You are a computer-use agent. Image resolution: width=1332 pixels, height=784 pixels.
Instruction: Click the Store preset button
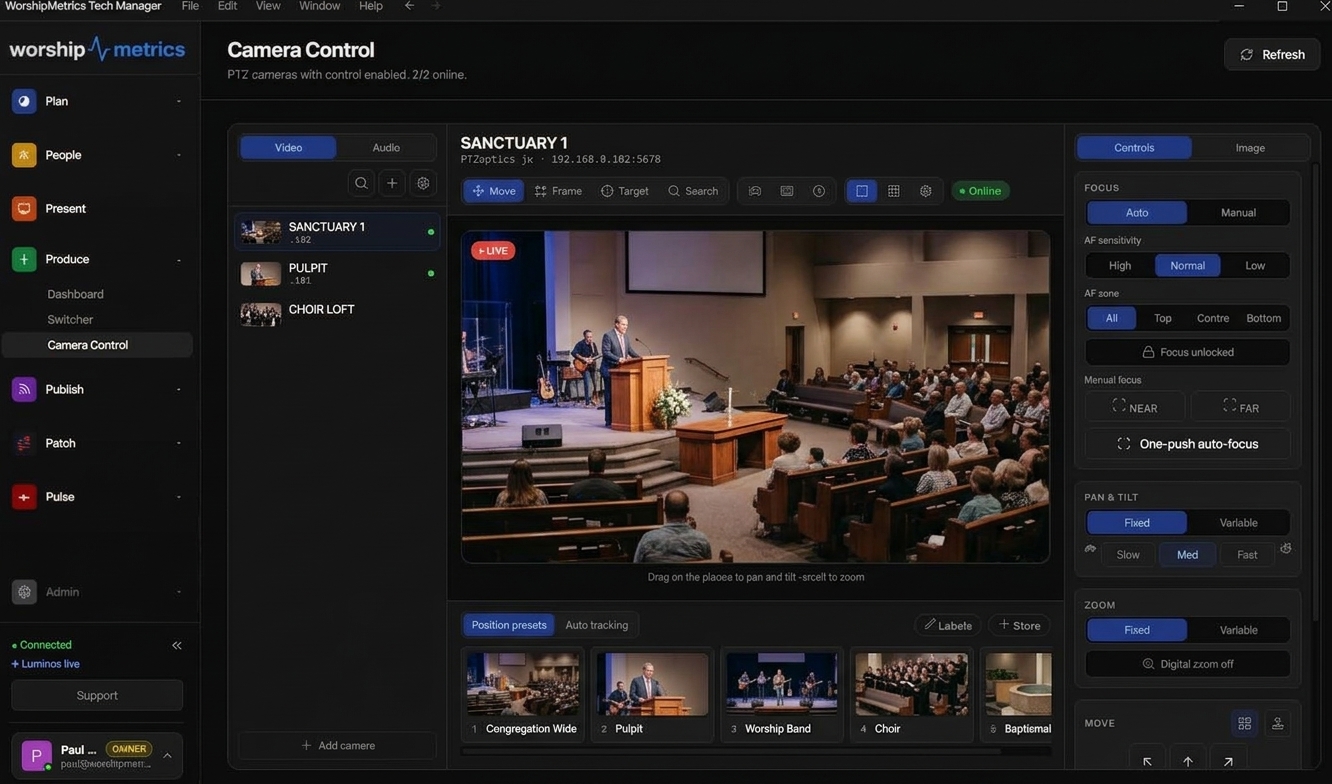[x=1019, y=626]
